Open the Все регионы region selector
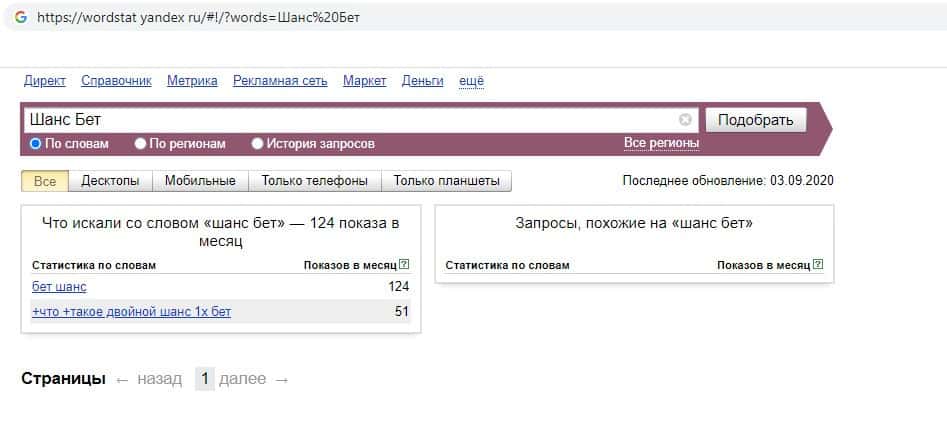The image size is (947, 436). (x=661, y=143)
